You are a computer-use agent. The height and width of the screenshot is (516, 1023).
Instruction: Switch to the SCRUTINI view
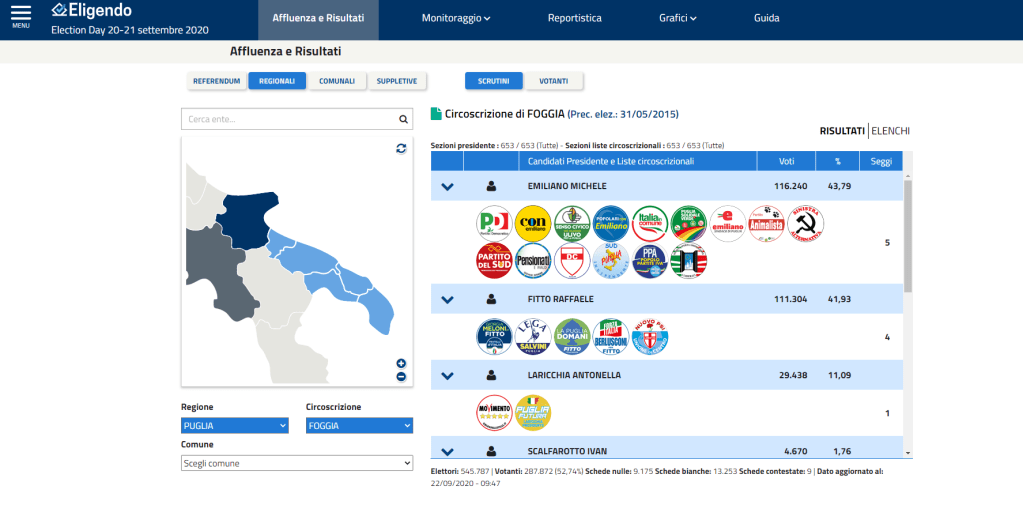494,81
